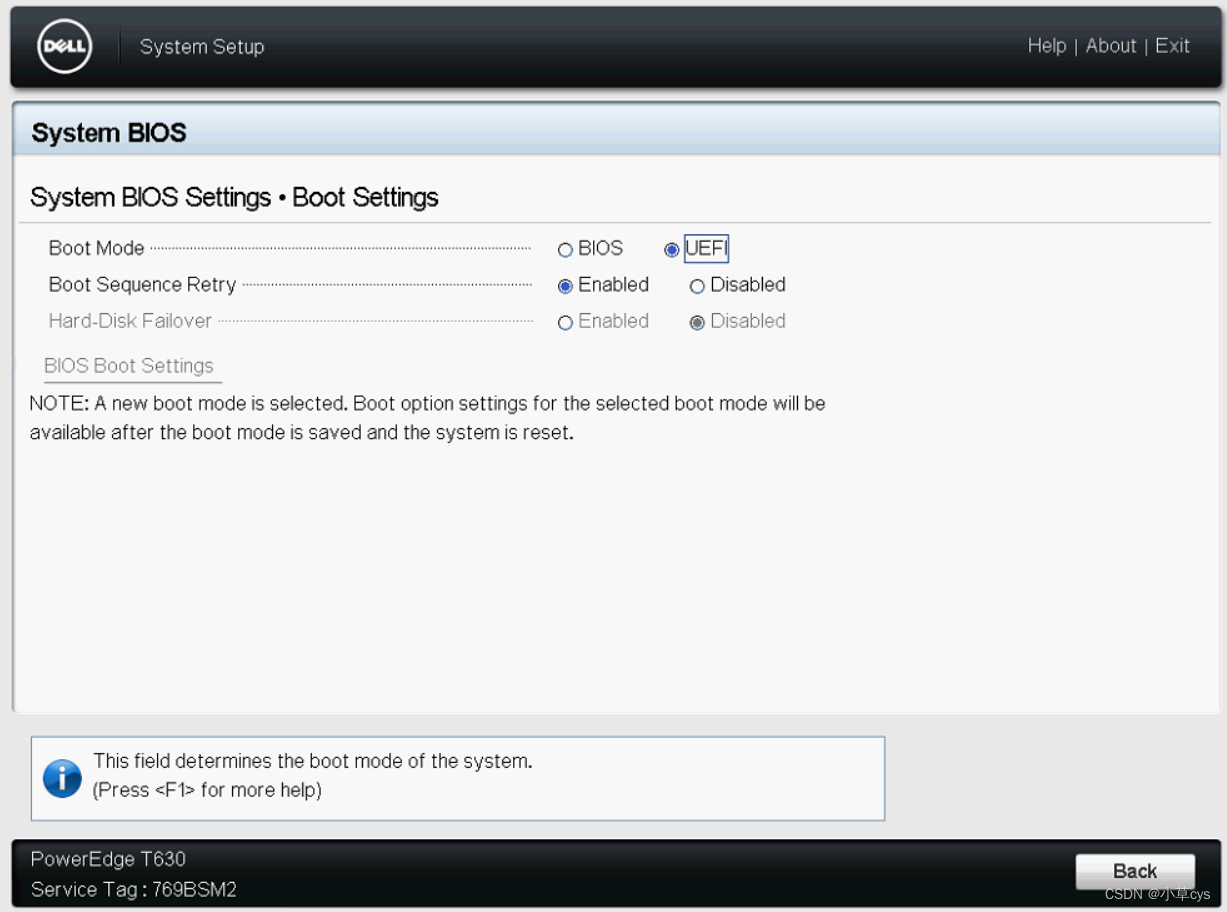The image size is (1227, 912).
Task: Enable Boot Sequence Retry
Action: 566,286
